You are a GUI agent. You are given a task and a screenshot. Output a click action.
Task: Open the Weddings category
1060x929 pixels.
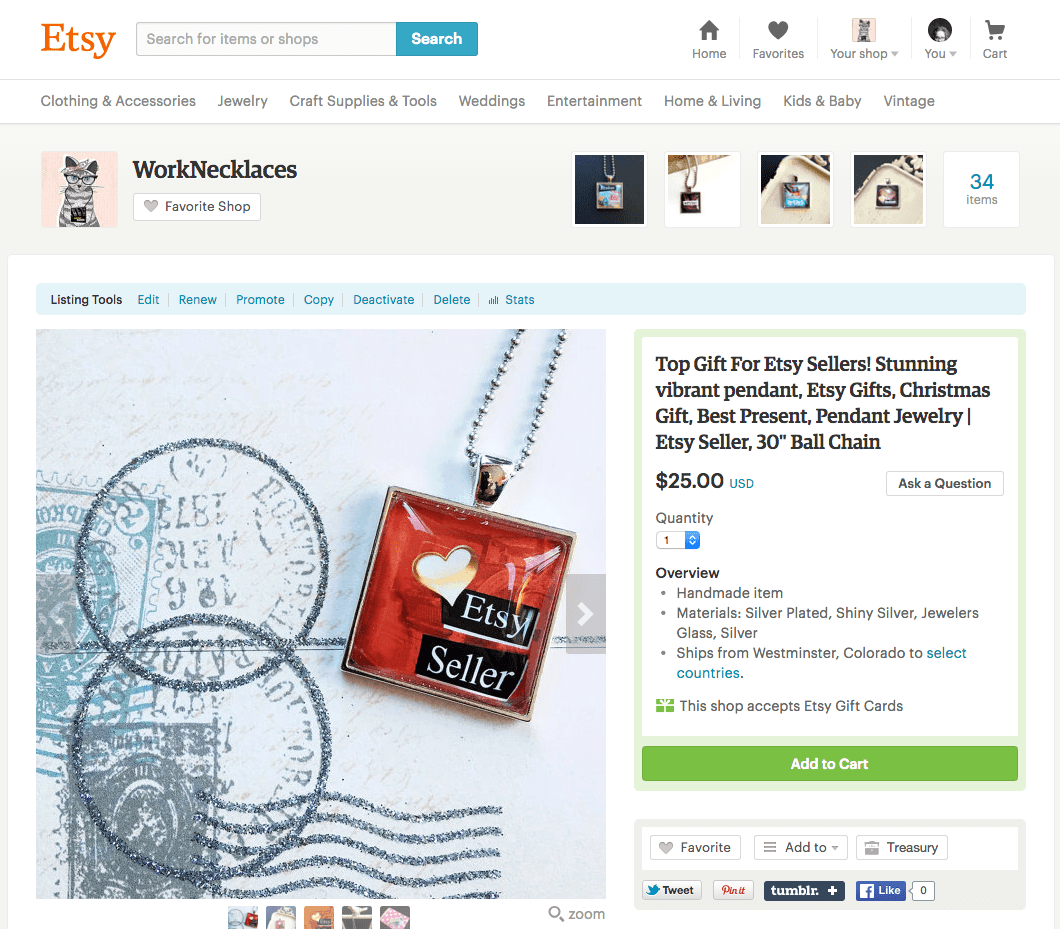pyautogui.click(x=491, y=101)
